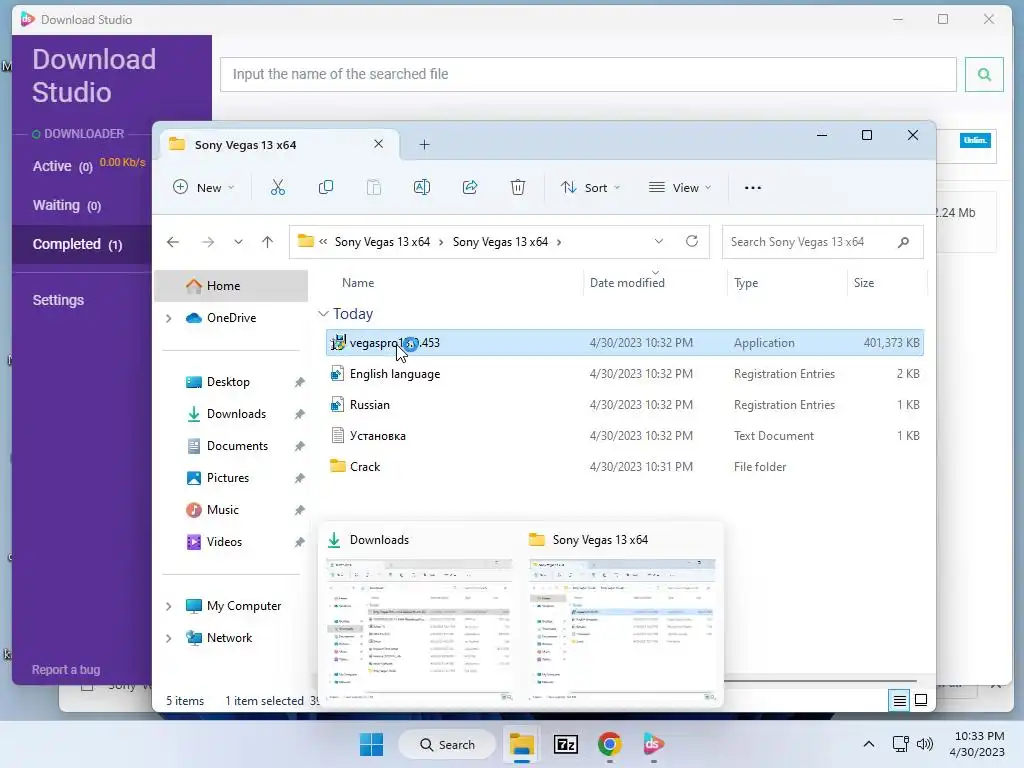1024x768 pixels.
Task: Sort files by Size column header
Action: click(863, 283)
